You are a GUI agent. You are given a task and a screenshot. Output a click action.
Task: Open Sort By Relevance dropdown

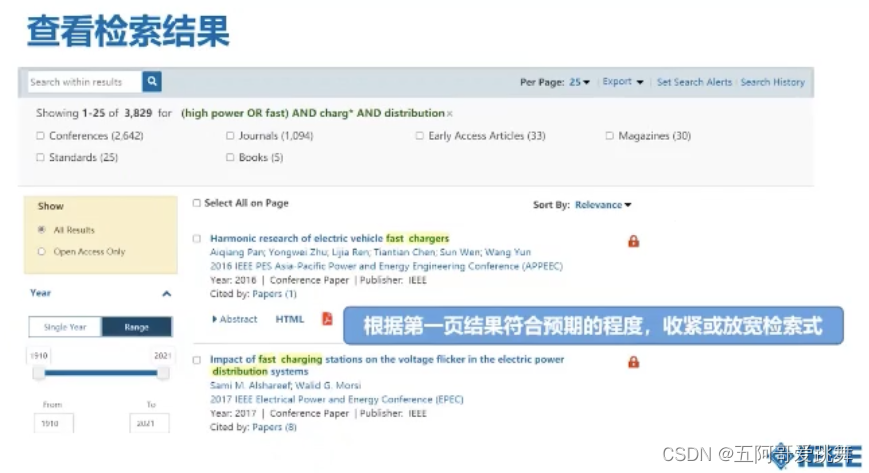pyautogui.click(x=603, y=205)
